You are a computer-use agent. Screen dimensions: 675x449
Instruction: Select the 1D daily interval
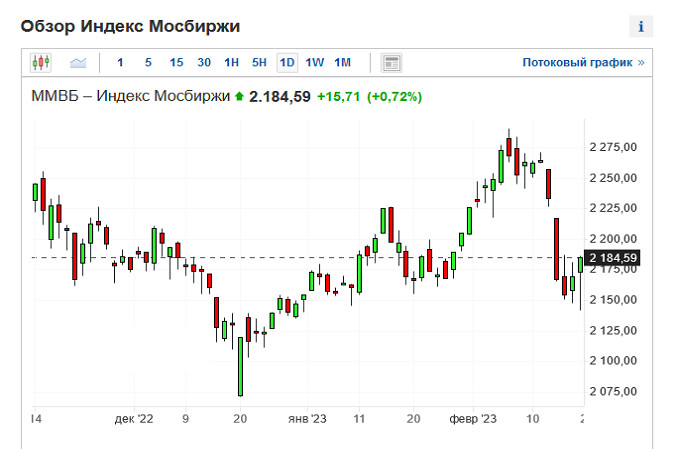pos(287,63)
